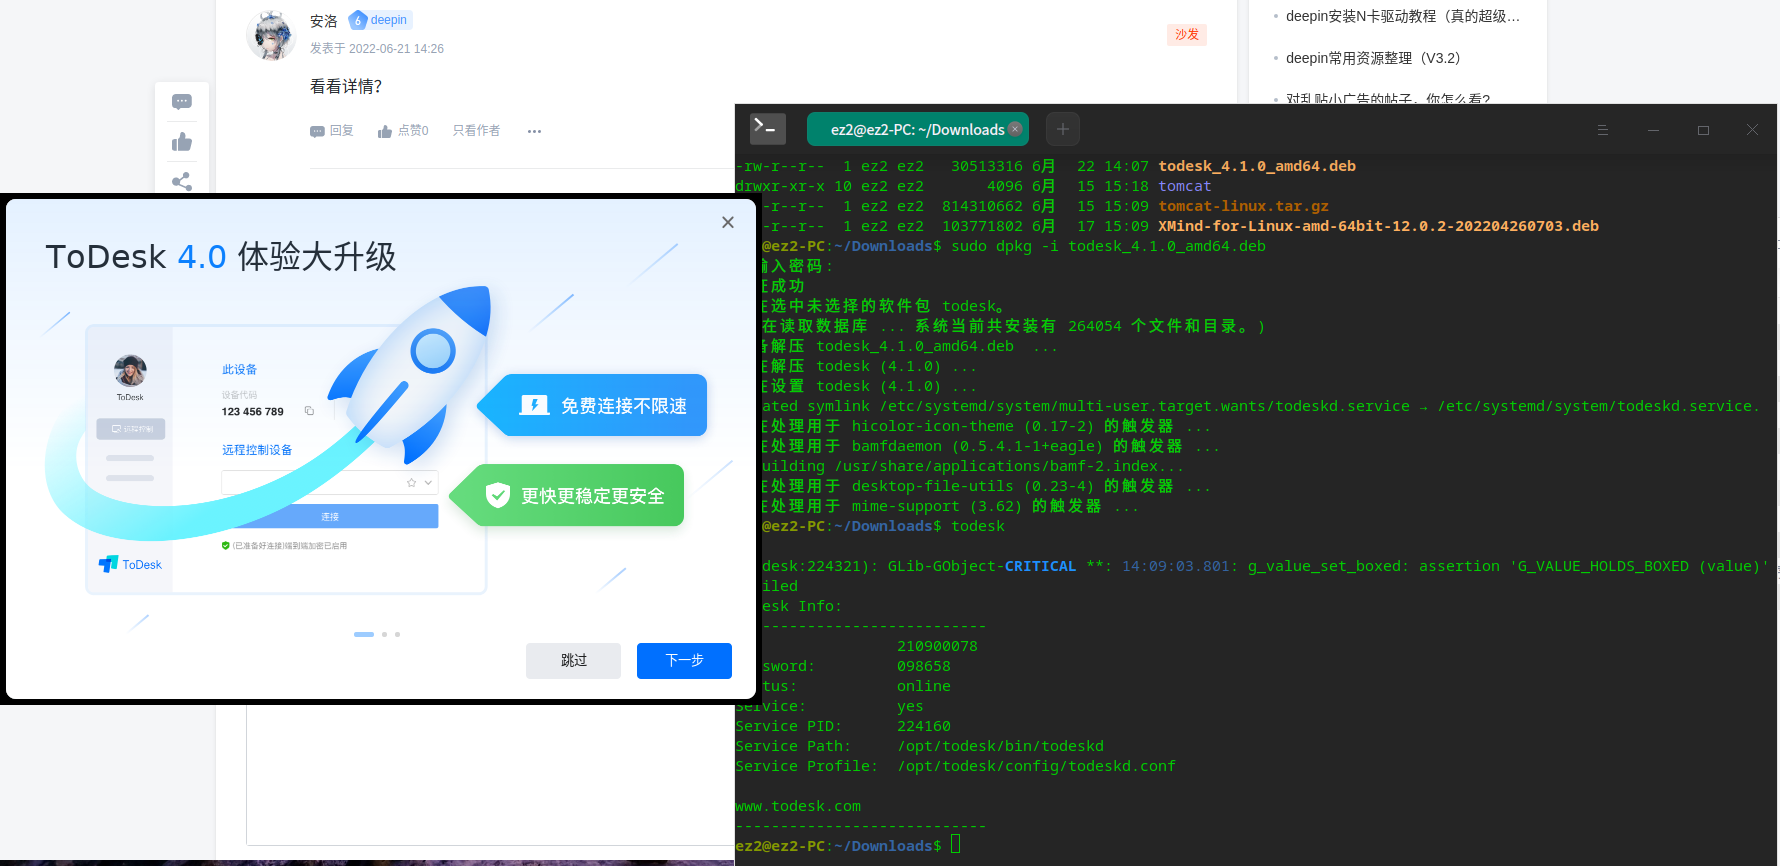Click 回复 to reply to the post

point(332,131)
